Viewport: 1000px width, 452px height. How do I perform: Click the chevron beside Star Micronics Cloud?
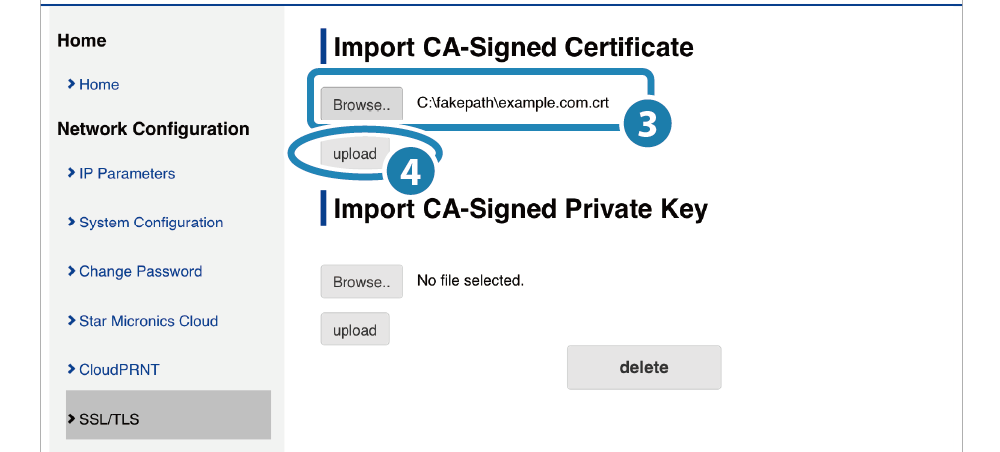pos(71,321)
